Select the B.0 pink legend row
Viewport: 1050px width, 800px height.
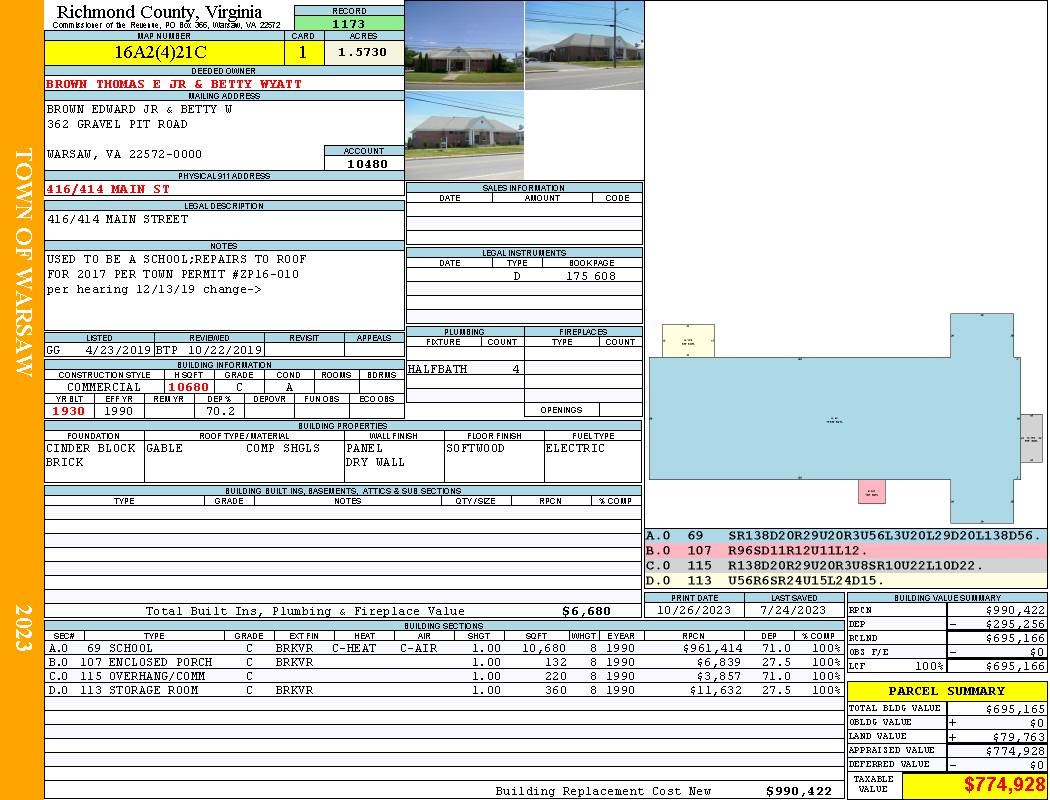845,551
